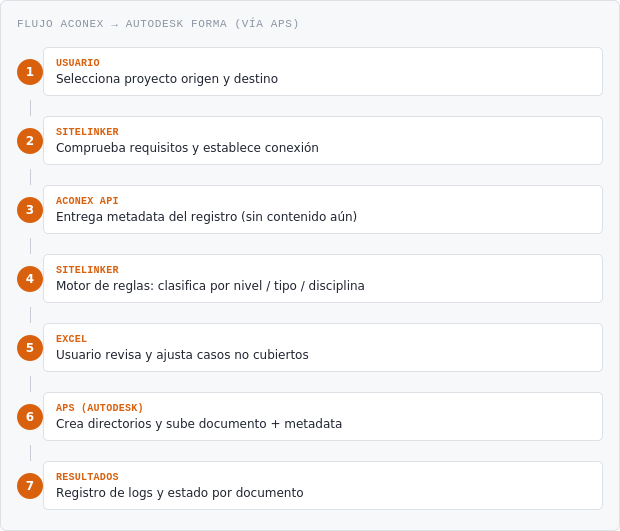Click the step 5 number circle
The image size is (620, 531).
(30, 348)
